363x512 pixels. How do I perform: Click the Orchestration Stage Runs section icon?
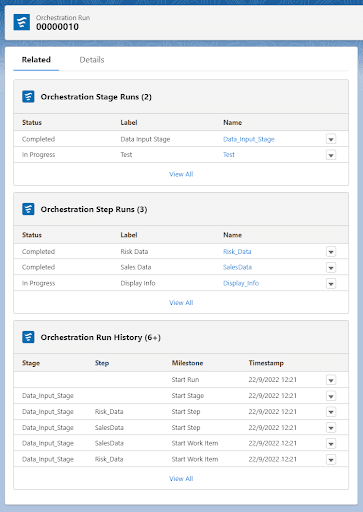click(28, 97)
